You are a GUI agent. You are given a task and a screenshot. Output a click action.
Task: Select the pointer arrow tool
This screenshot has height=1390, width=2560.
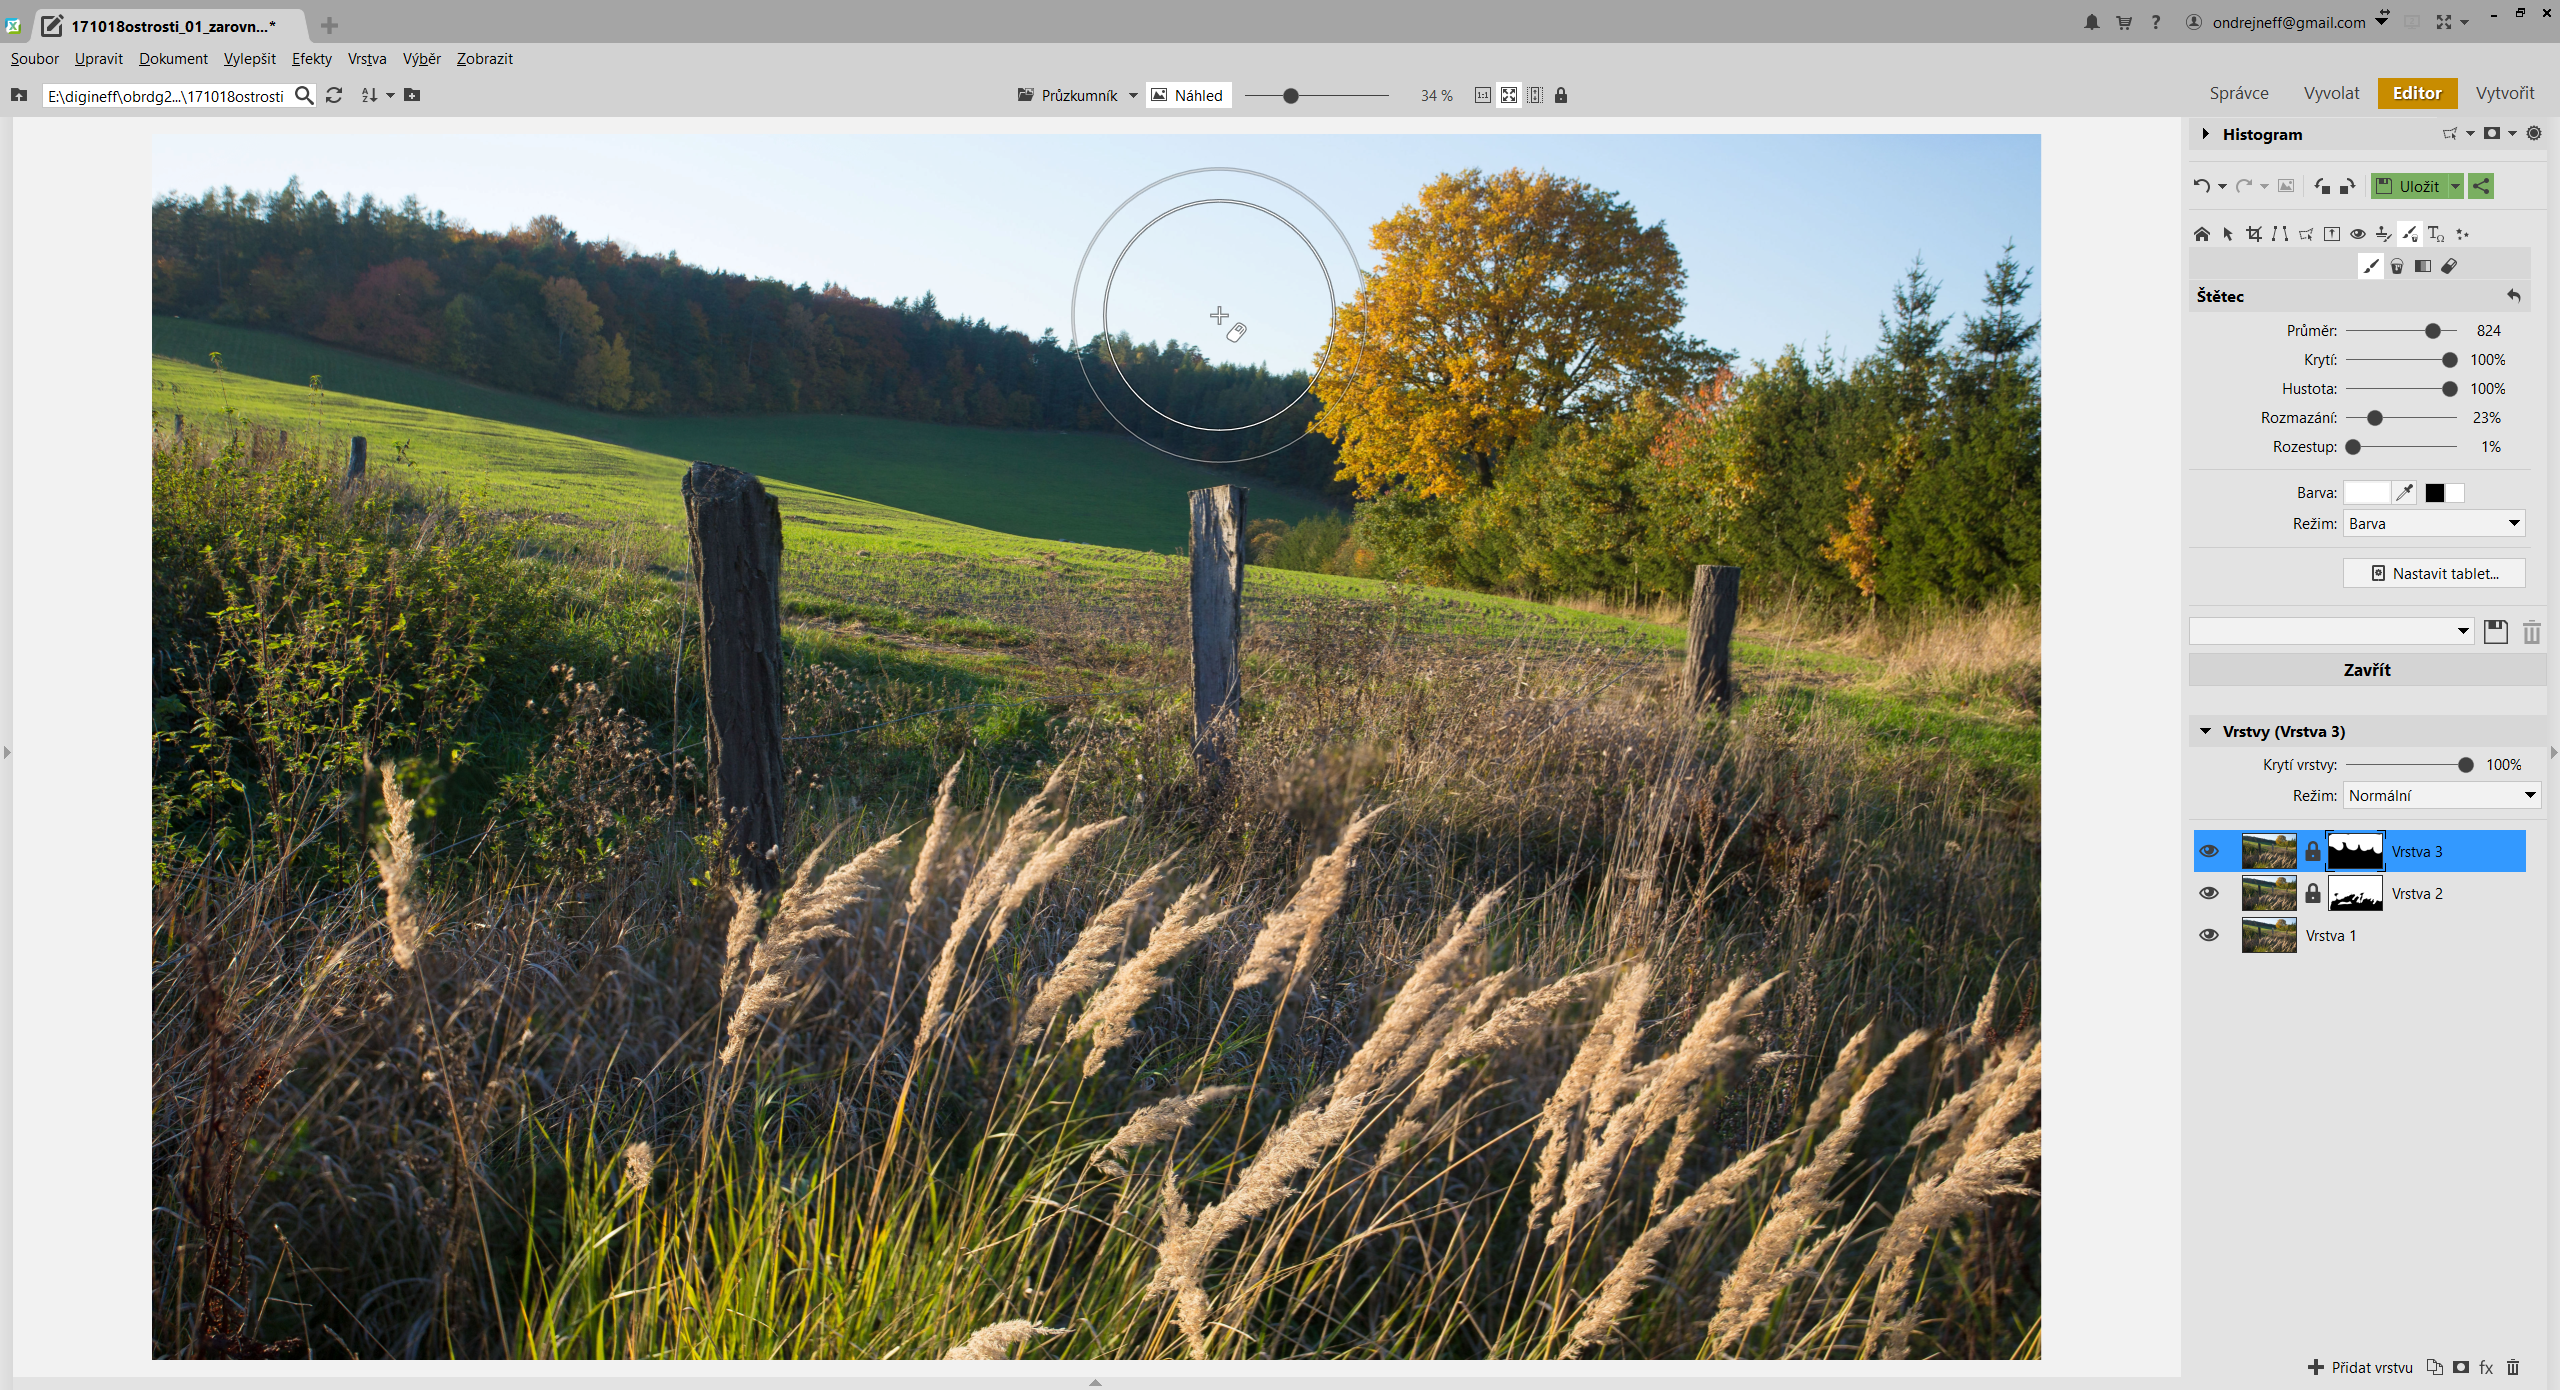click(2227, 234)
